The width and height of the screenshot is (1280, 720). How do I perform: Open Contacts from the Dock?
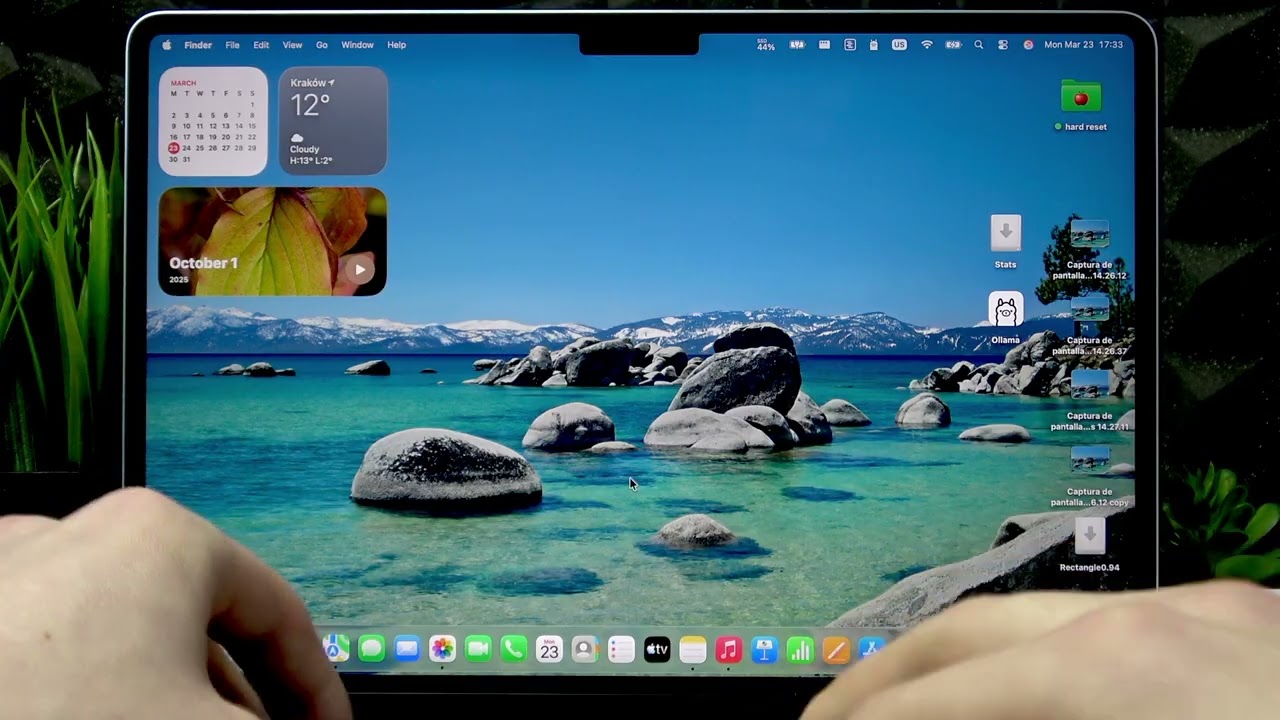(x=585, y=650)
